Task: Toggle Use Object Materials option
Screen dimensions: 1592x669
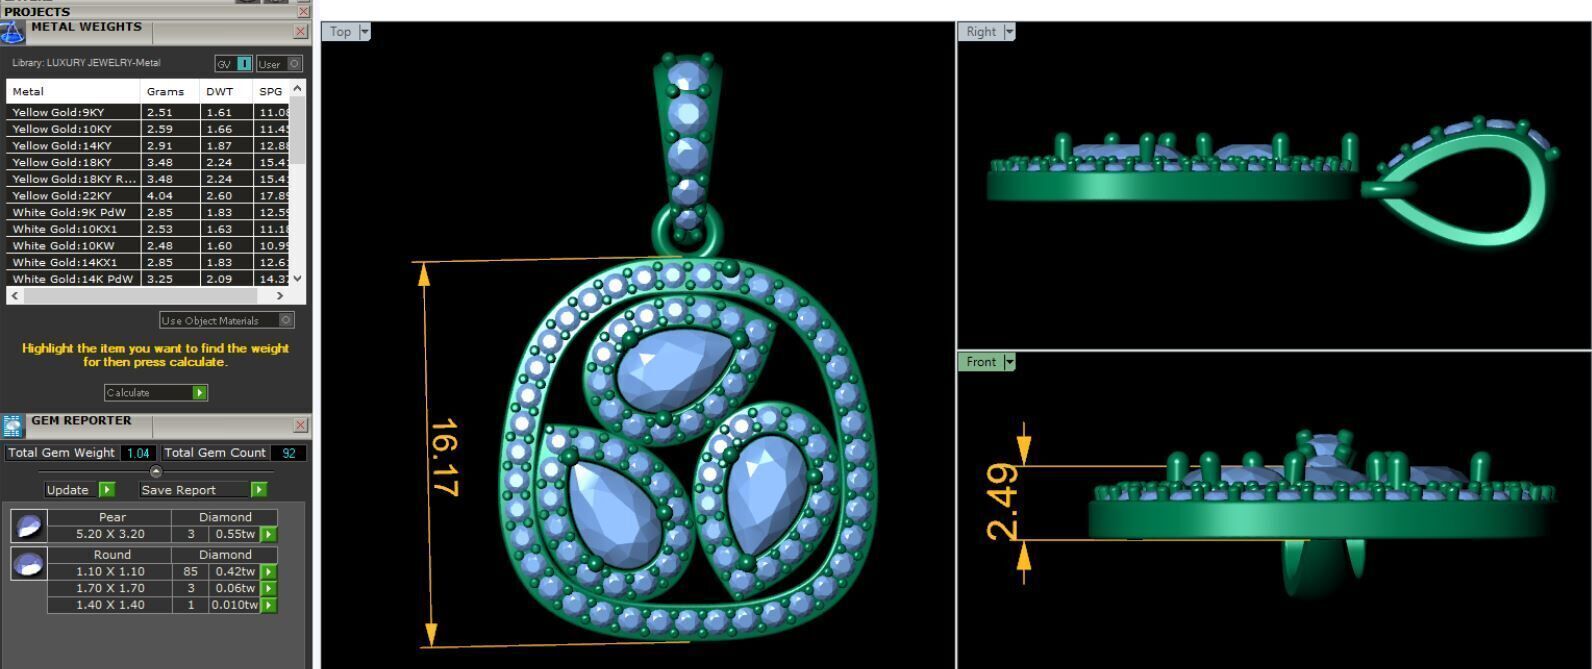Action: pyautogui.click(x=227, y=320)
